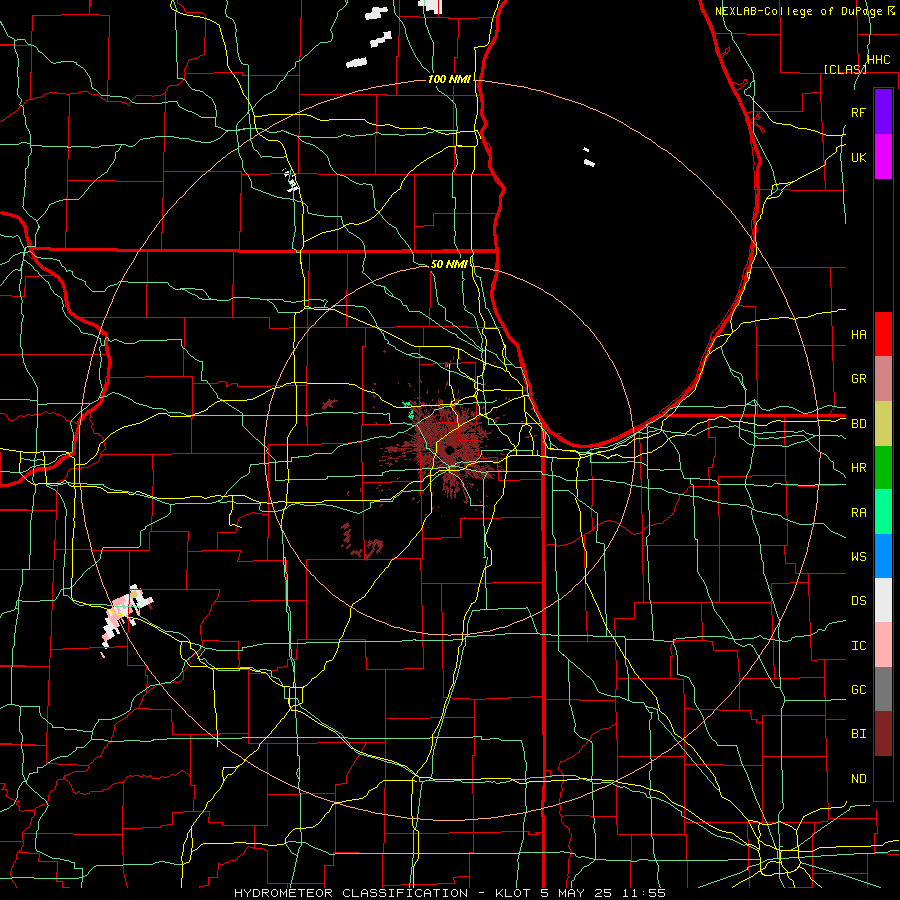
Task: Click the '100 NMI' range ring label
Action: 449,79
